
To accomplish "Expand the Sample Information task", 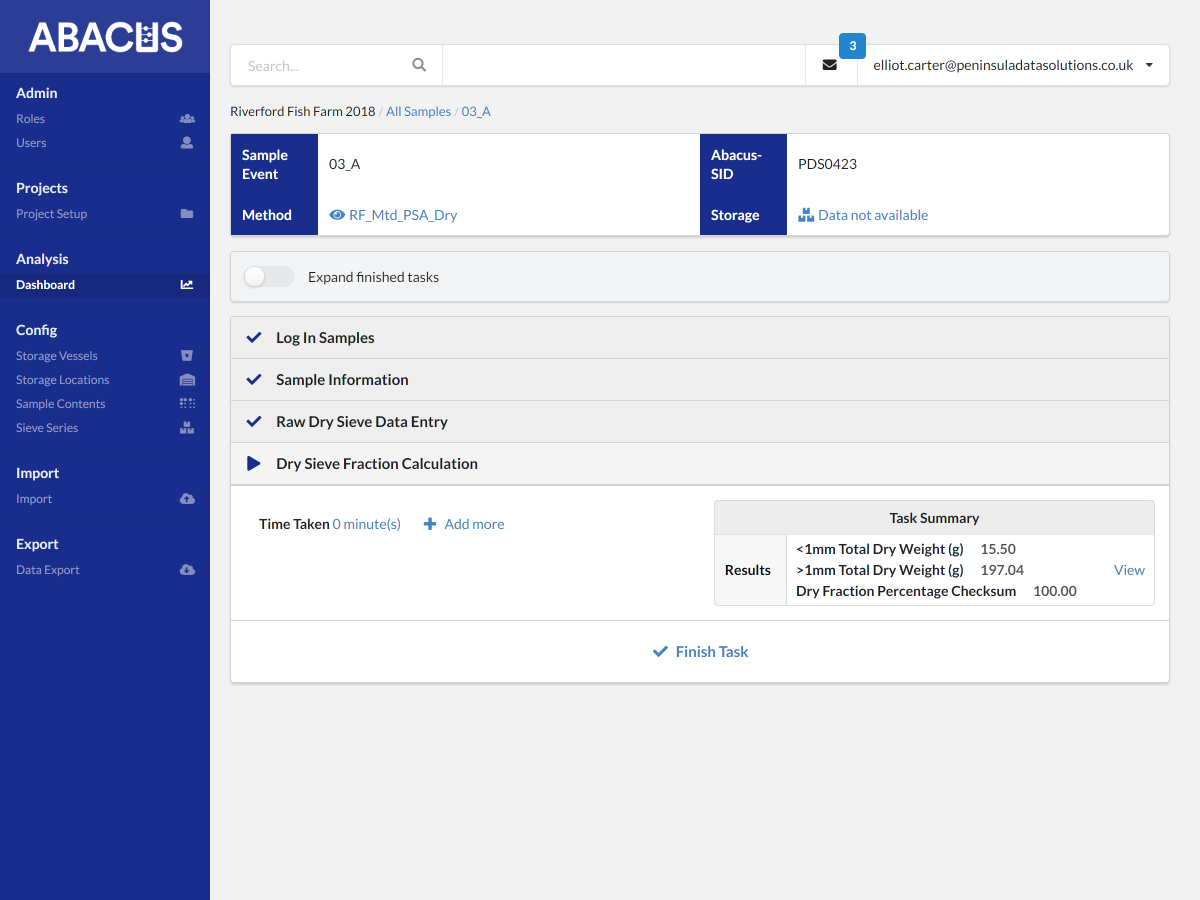I will pos(700,380).
